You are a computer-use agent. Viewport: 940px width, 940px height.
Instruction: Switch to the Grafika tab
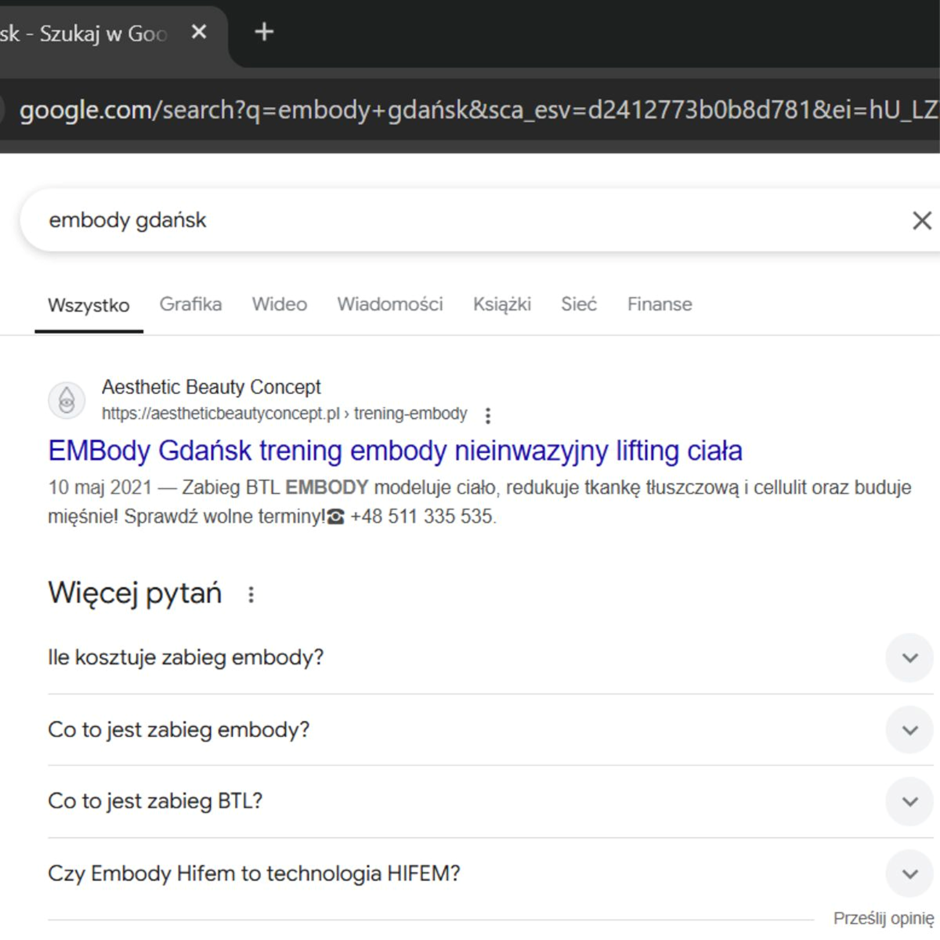pyautogui.click(x=191, y=305)
